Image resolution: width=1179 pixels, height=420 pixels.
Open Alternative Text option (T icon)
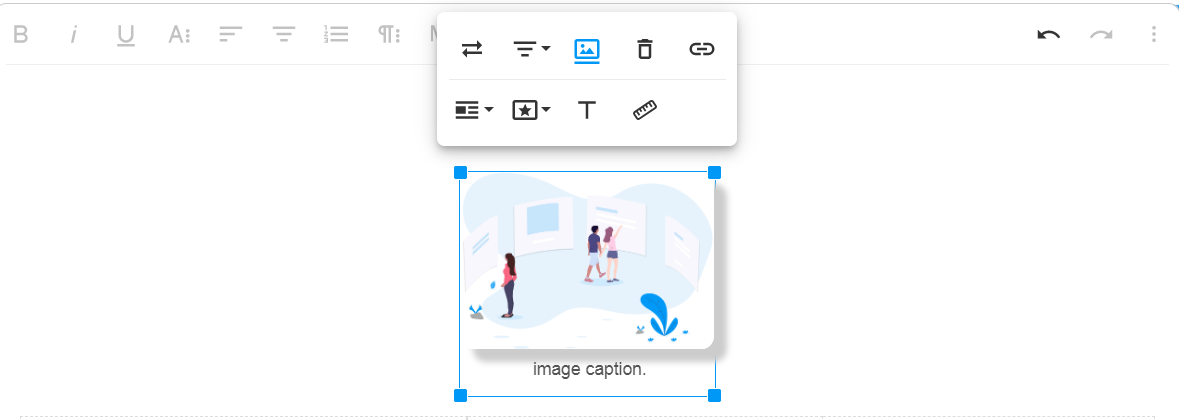click(587, 110)
